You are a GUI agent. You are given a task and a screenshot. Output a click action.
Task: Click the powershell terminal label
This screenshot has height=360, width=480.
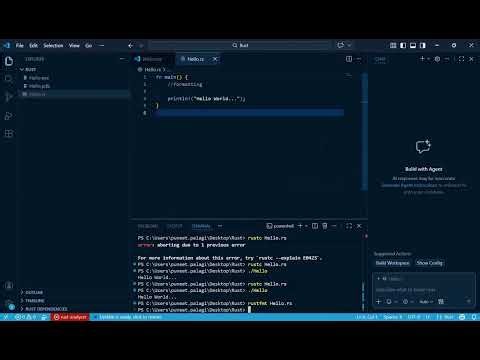click(x=280, y=226)
